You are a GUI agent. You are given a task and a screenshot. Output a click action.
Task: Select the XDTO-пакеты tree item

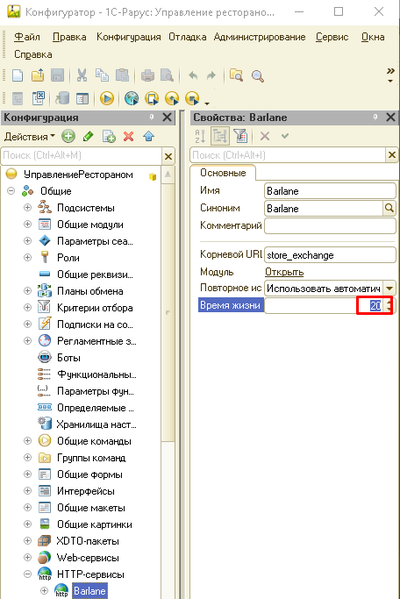click(x=87, y=541)
